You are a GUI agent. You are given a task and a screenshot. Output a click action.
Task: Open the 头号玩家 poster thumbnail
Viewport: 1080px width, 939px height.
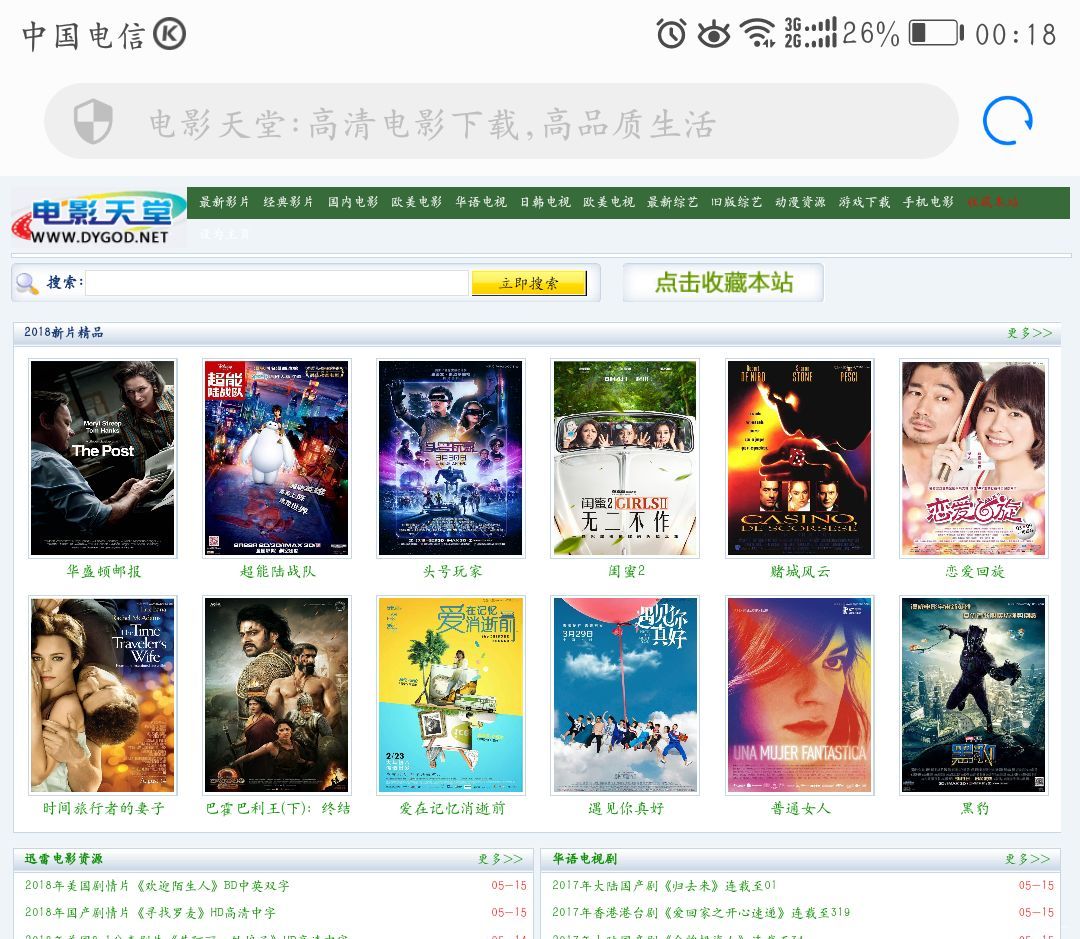tap(450, 458)
